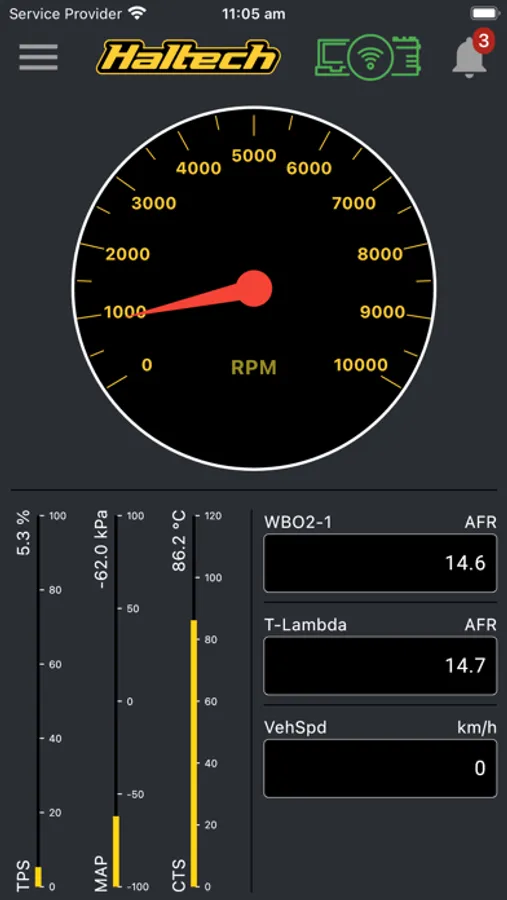
Task: Tap the WBO2-1 label
Action: point(298,522)
